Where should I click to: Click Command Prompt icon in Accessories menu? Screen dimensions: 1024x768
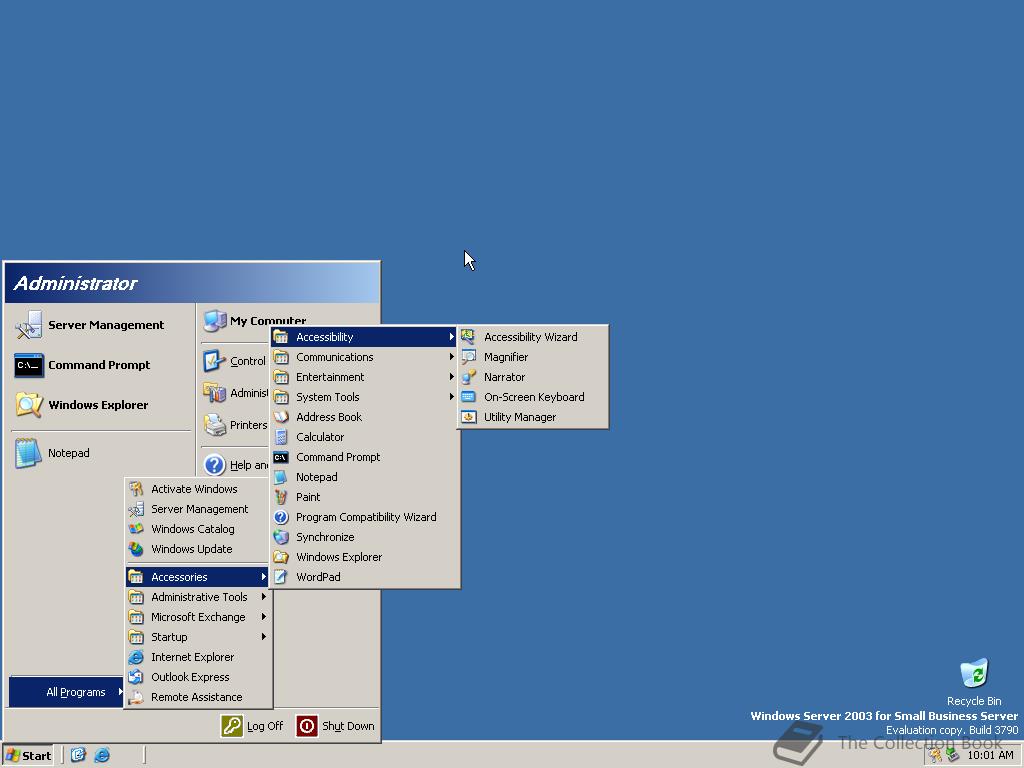pyautogui.click(x=281, y=457)
